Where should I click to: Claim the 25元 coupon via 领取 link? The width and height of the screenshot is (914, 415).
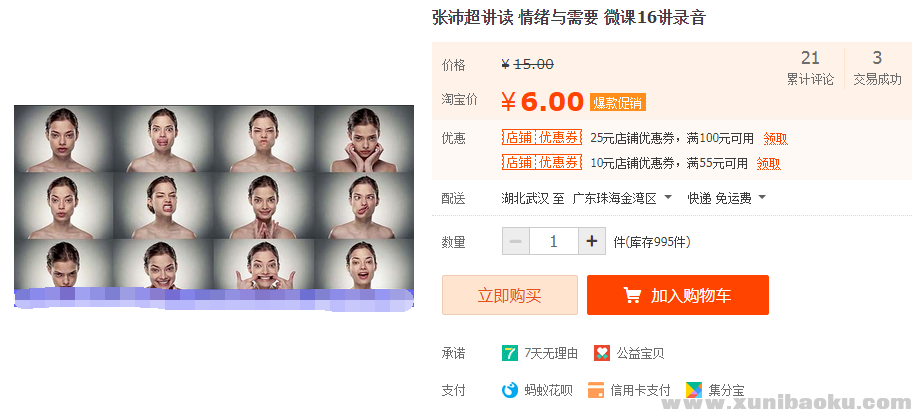775,139
